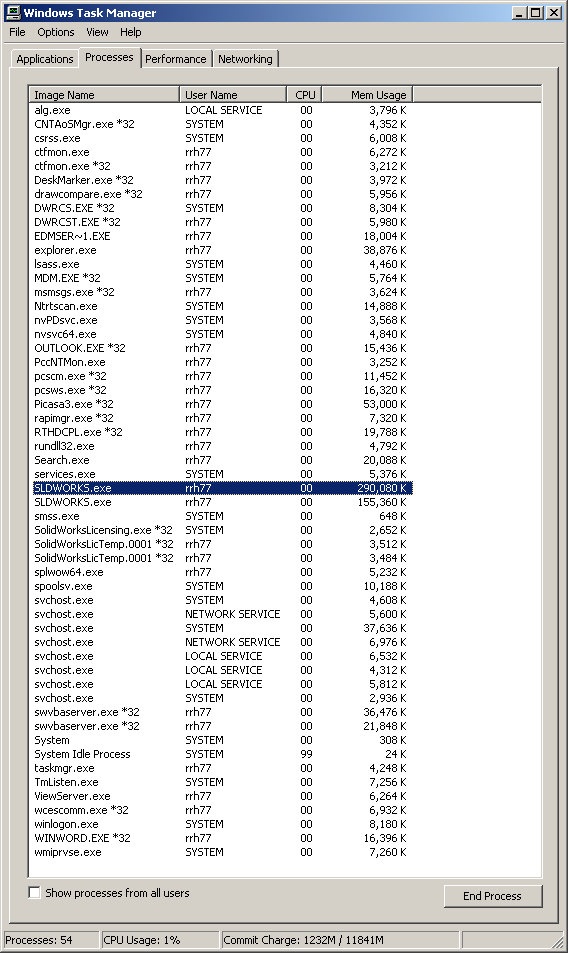Screen dimensions: 568x953
Task: Select the msmsgs.exe *32 process
Action: [x=223, y=292]
